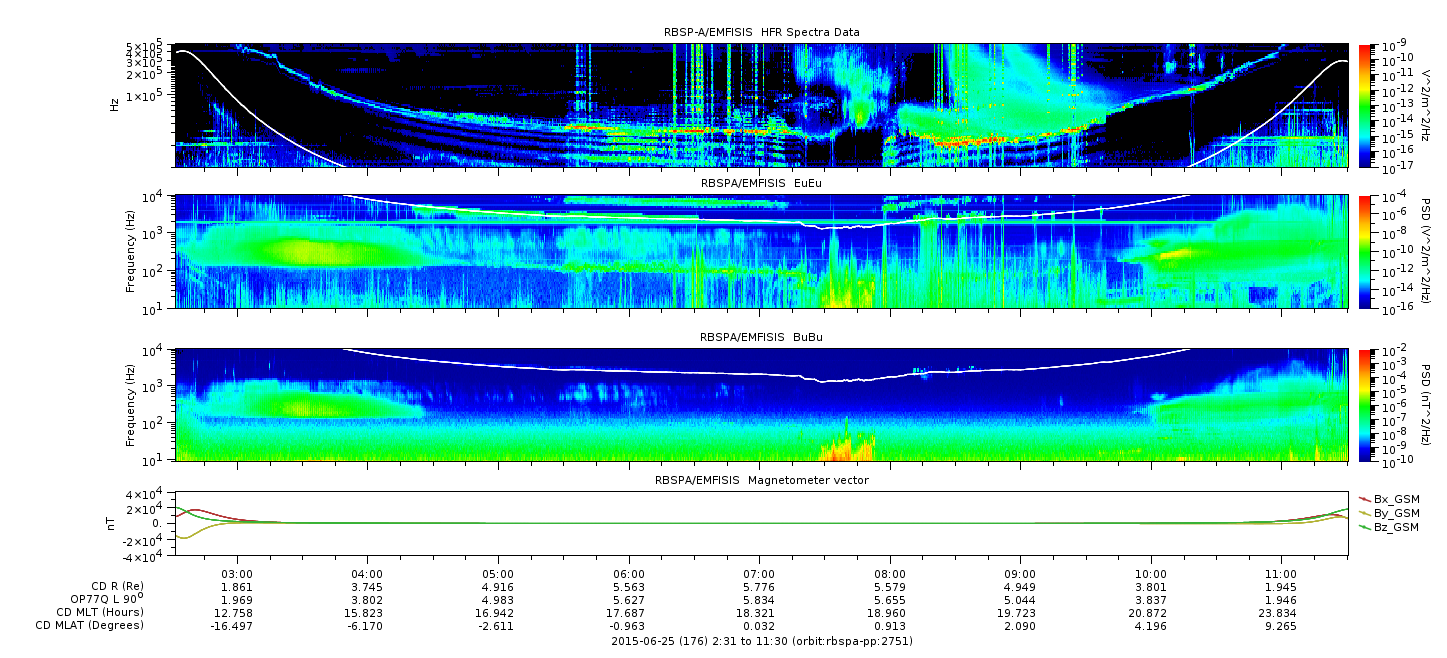The height and width of the screenshot is (658, 1447).
Task: Click the BuBu PSD color scale bar
Action: pyautogui.click(x=1365, y=404)
